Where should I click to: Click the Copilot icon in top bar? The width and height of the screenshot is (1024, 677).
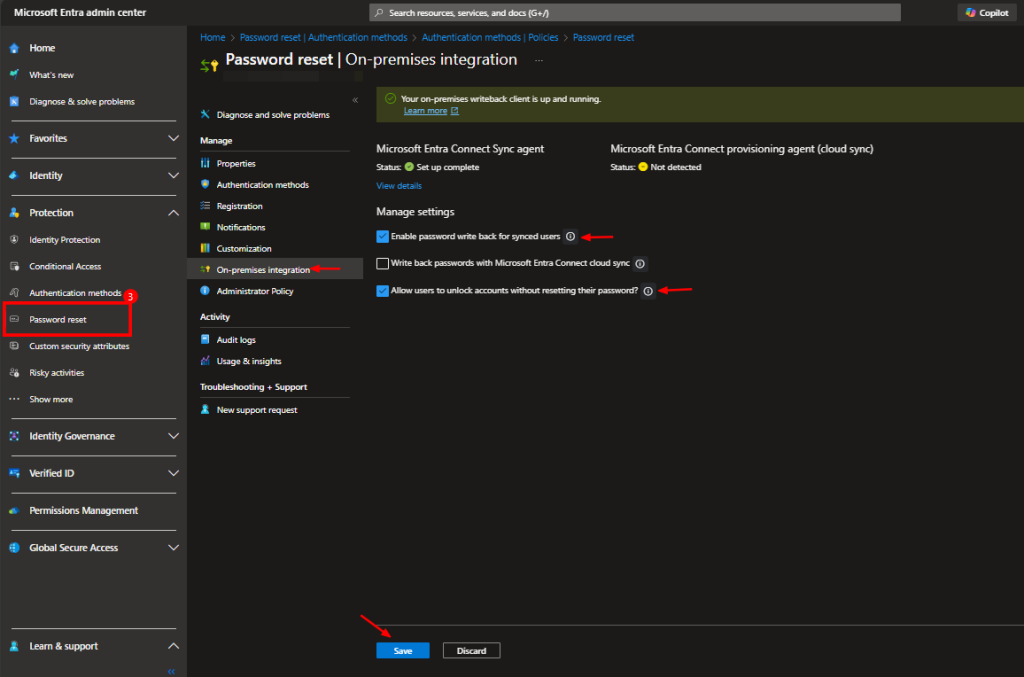[971, 12]
